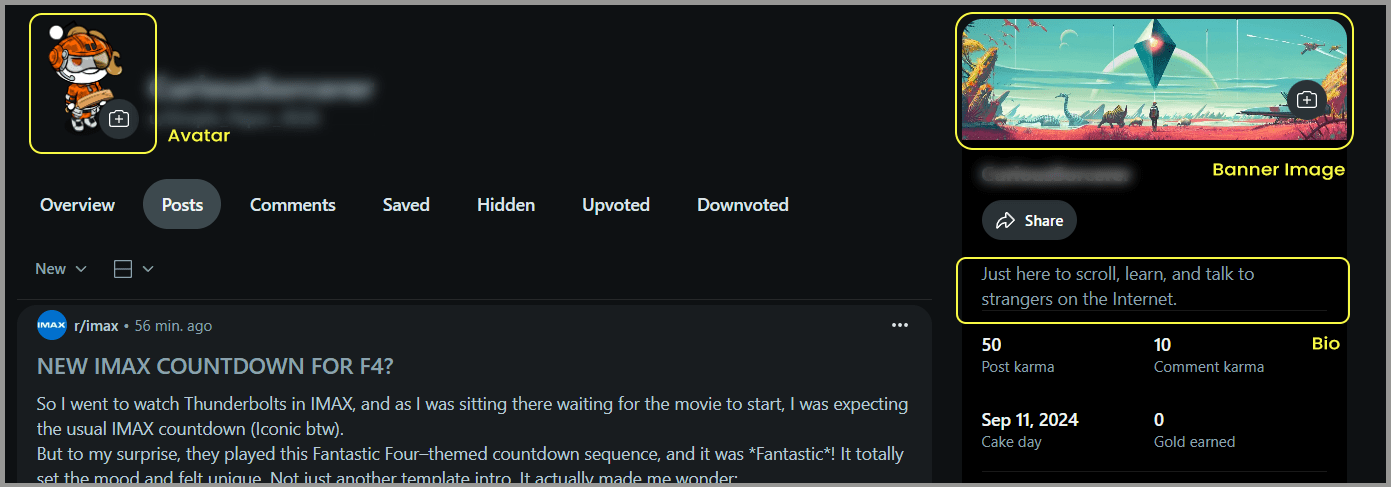Select the Posts tab

click(x=182, y=205)
